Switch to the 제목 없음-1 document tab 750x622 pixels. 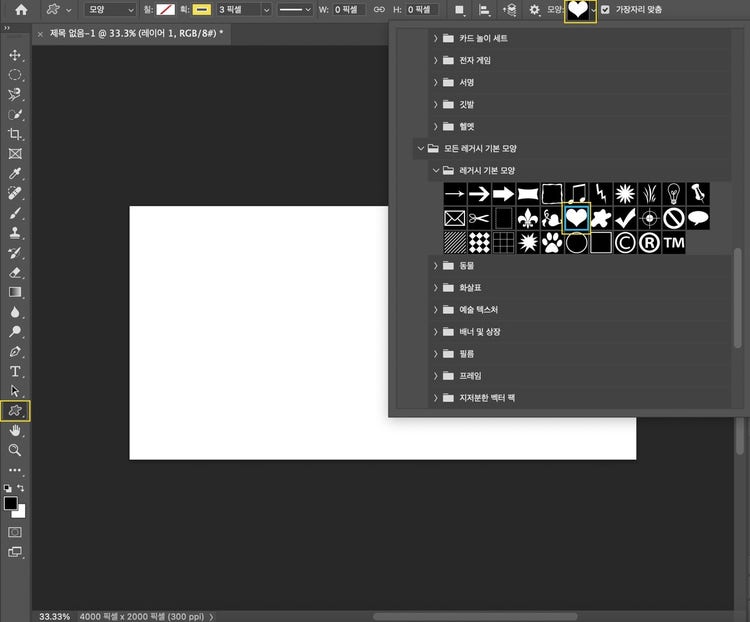(x=136, y=33)
